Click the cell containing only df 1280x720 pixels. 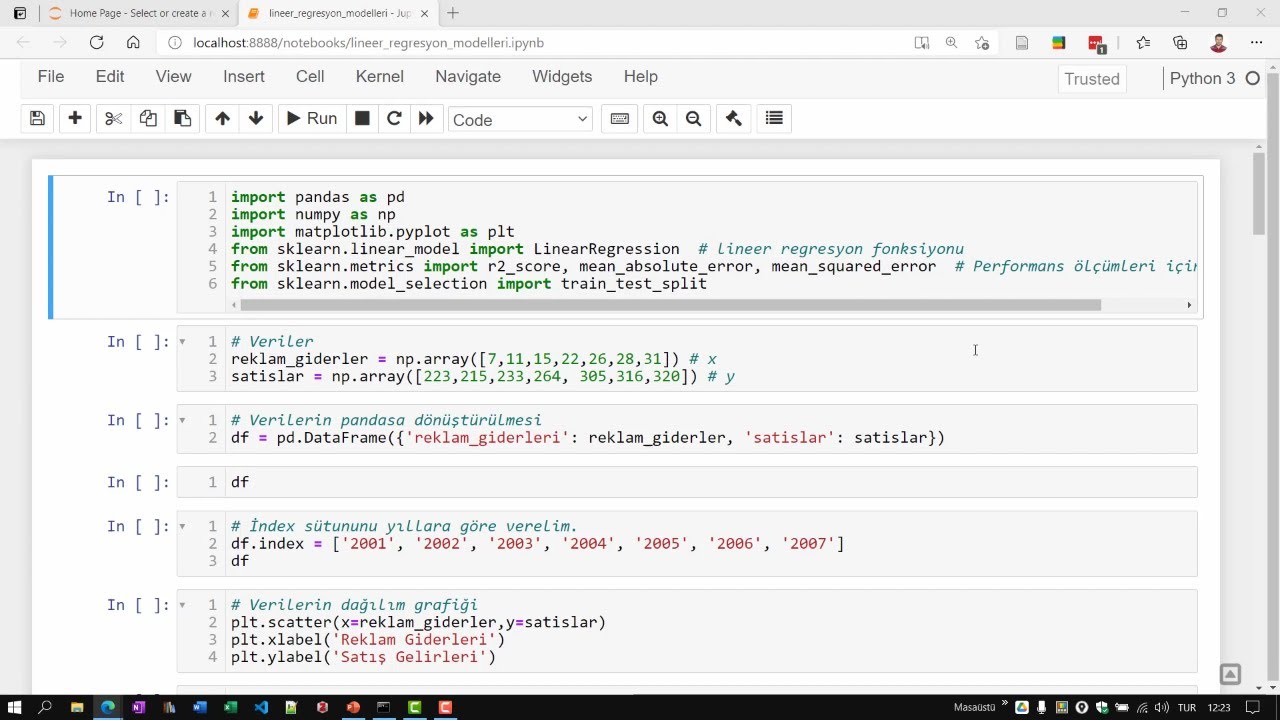[687, 482]
